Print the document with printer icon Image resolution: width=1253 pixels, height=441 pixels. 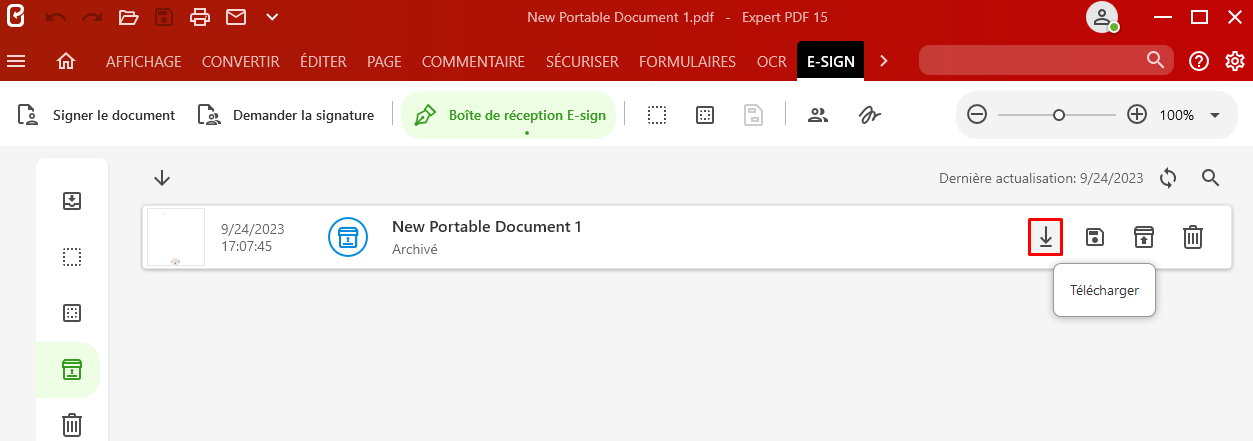[200, 17]
